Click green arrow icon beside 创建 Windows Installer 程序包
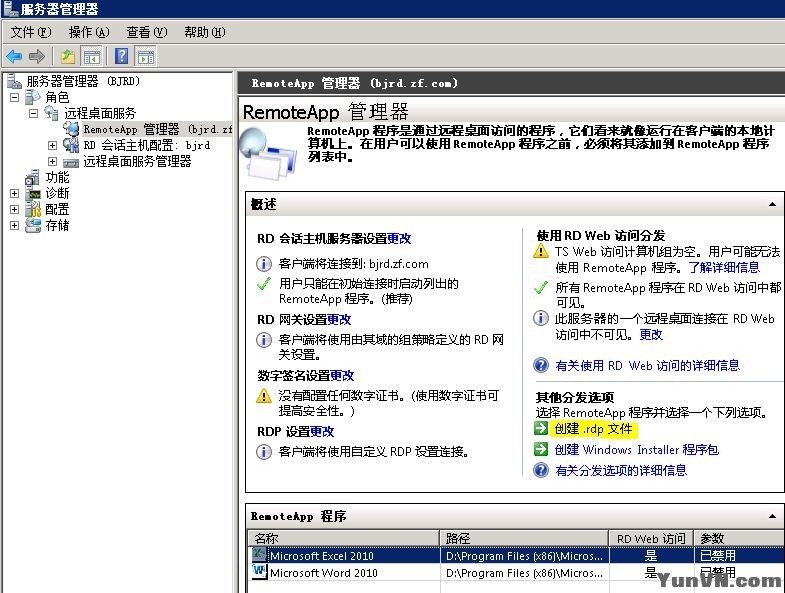 click(541, 449)
